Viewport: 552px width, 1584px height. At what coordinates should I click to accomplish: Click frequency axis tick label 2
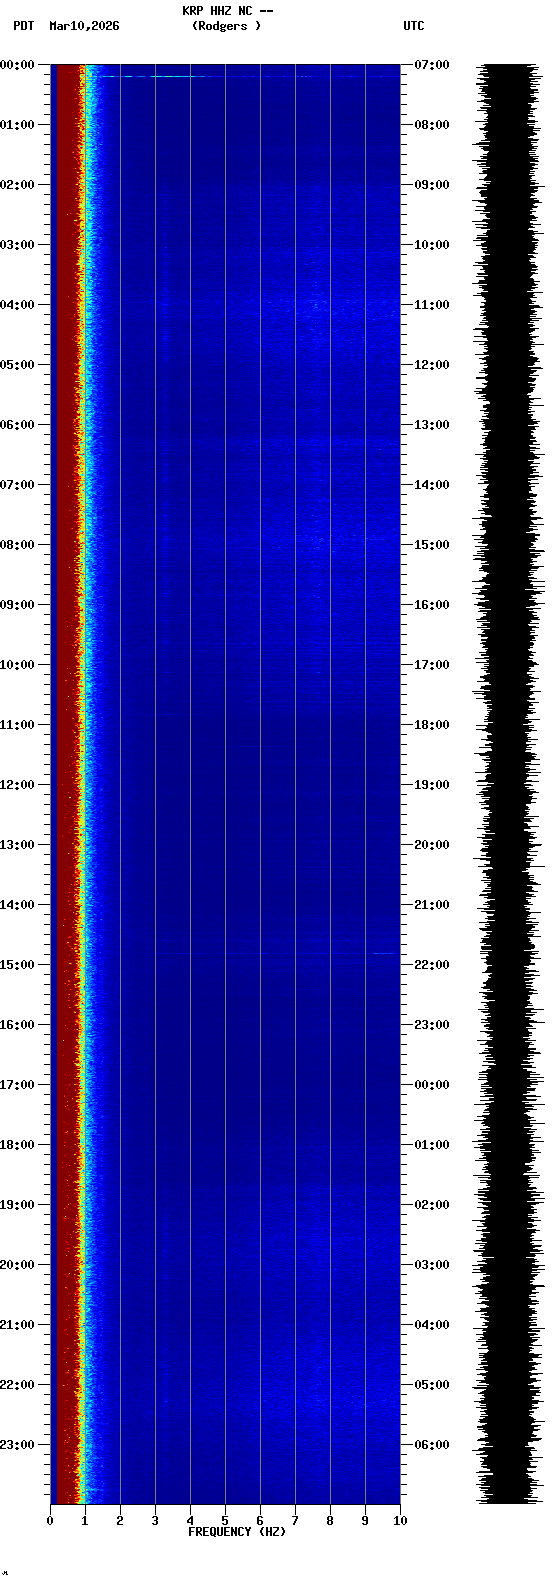(120, 1521)
